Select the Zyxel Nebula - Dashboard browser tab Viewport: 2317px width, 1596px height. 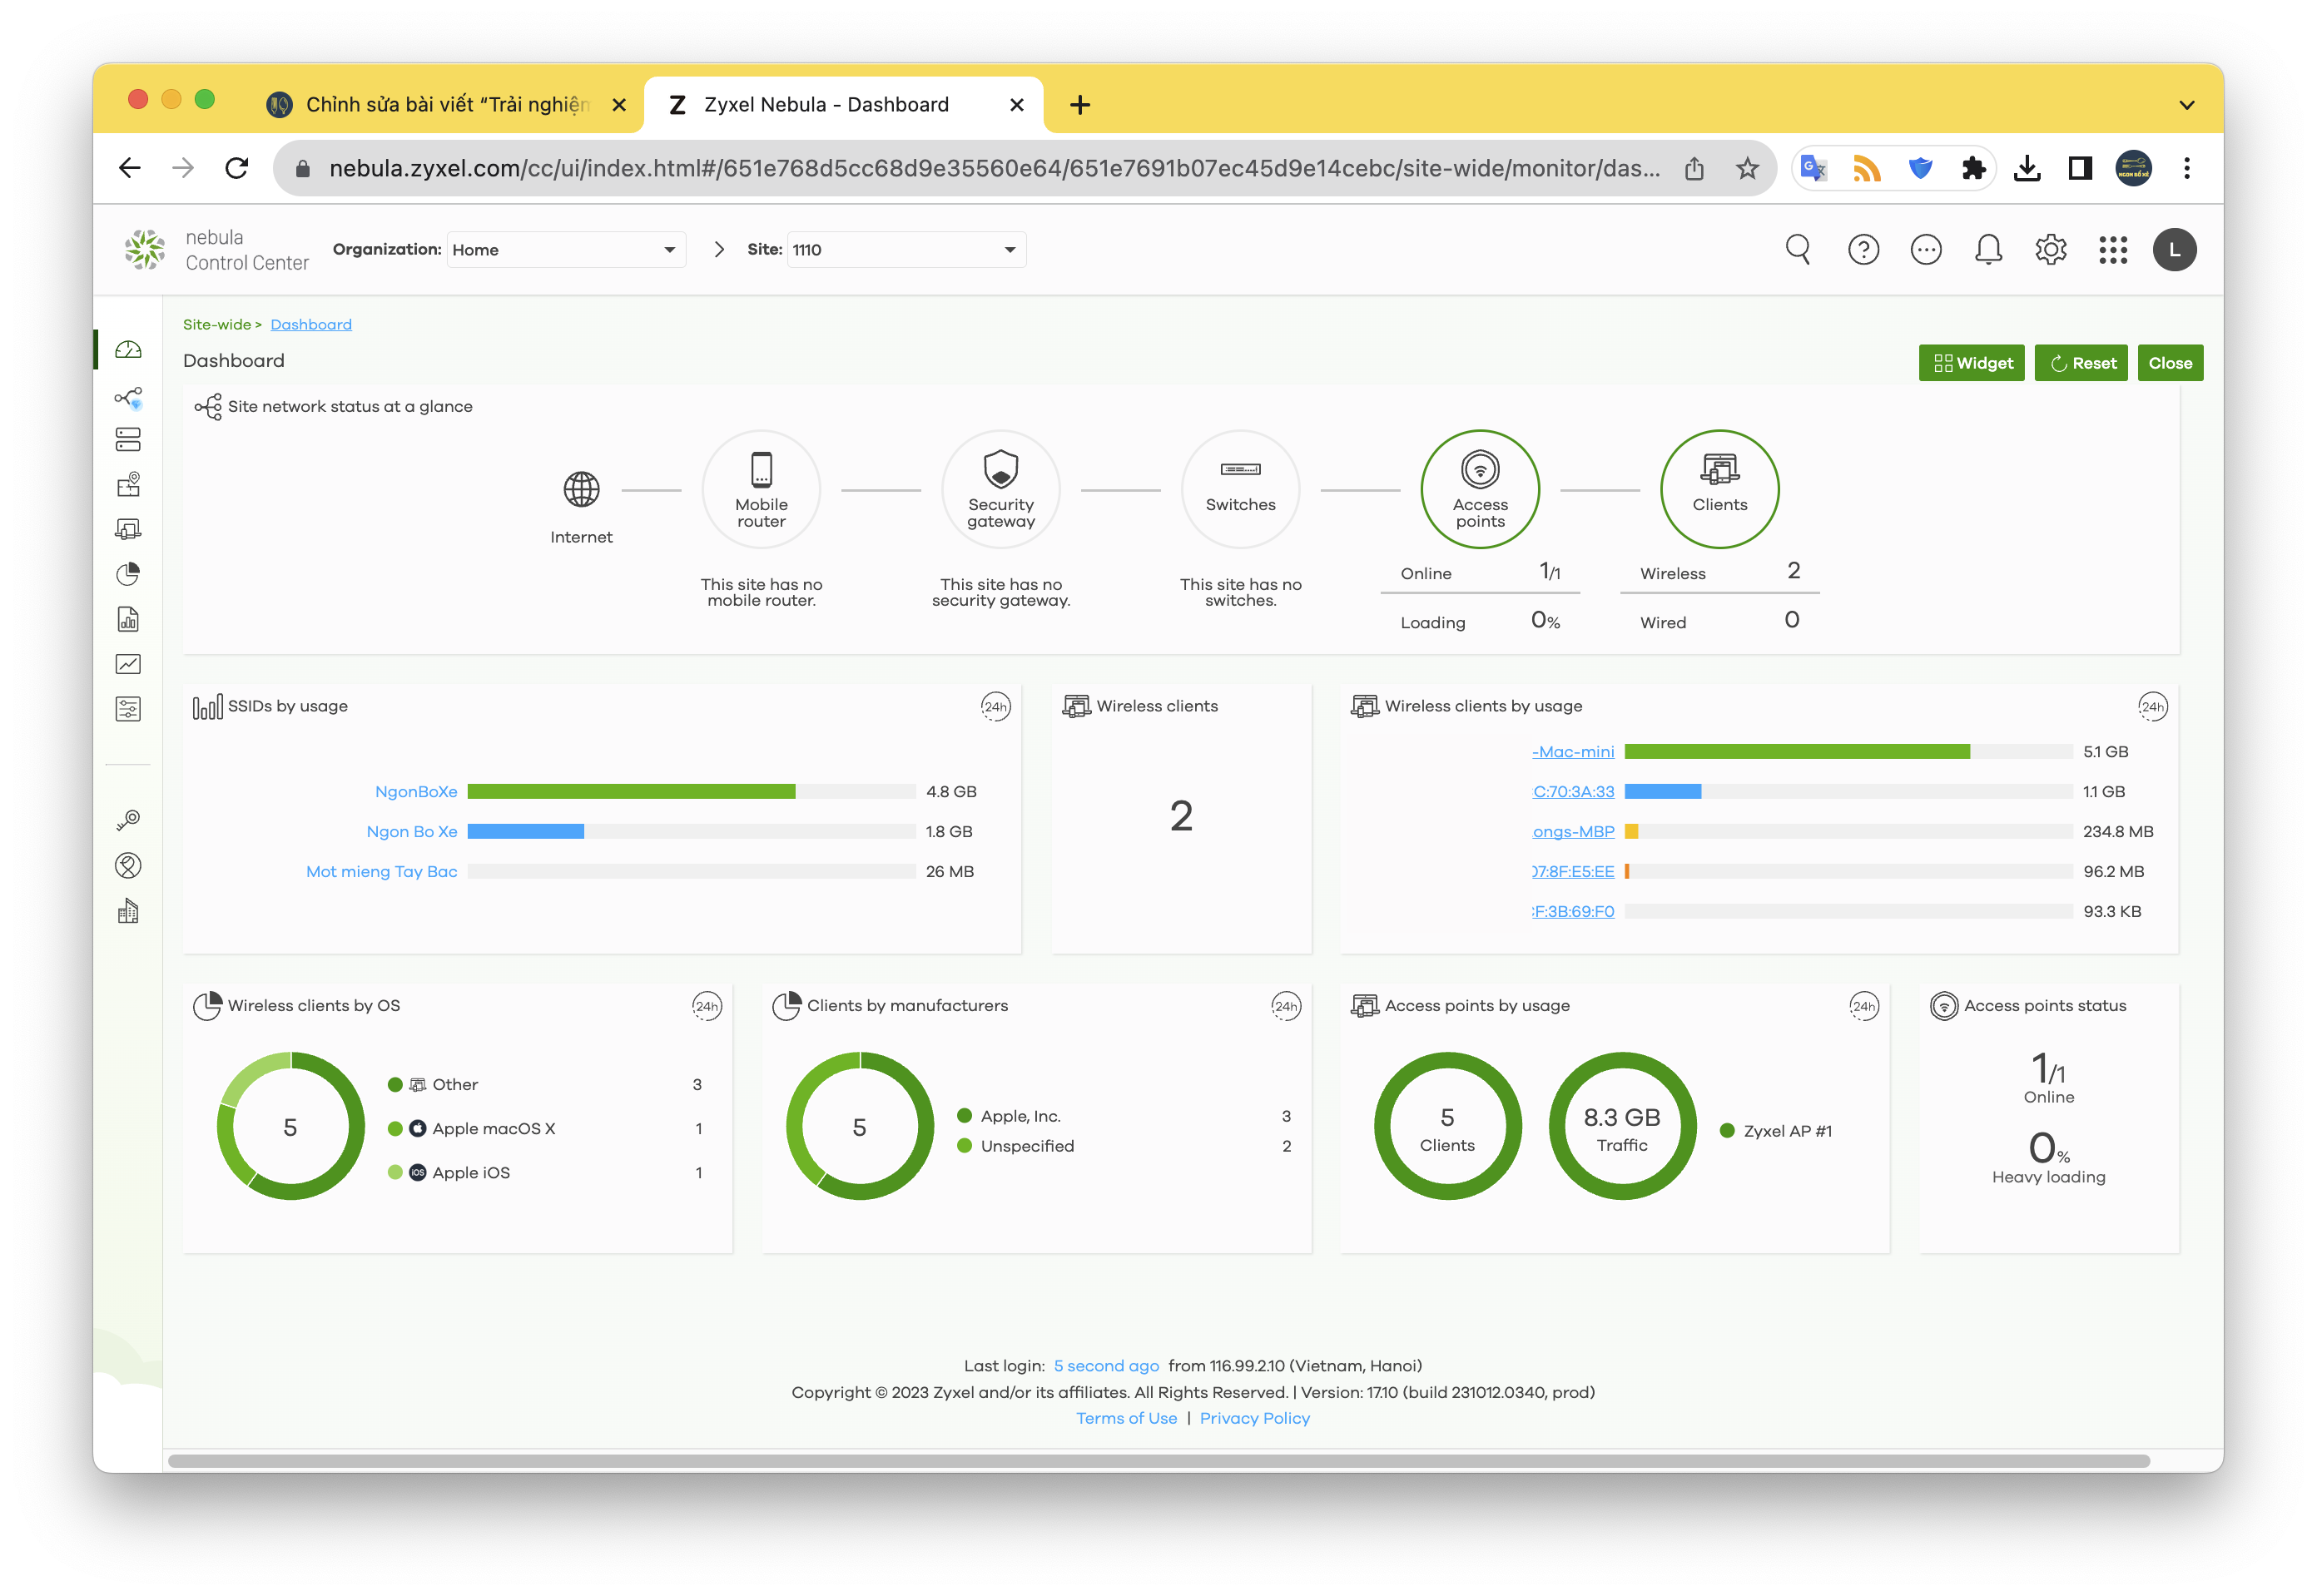point(844,105)
